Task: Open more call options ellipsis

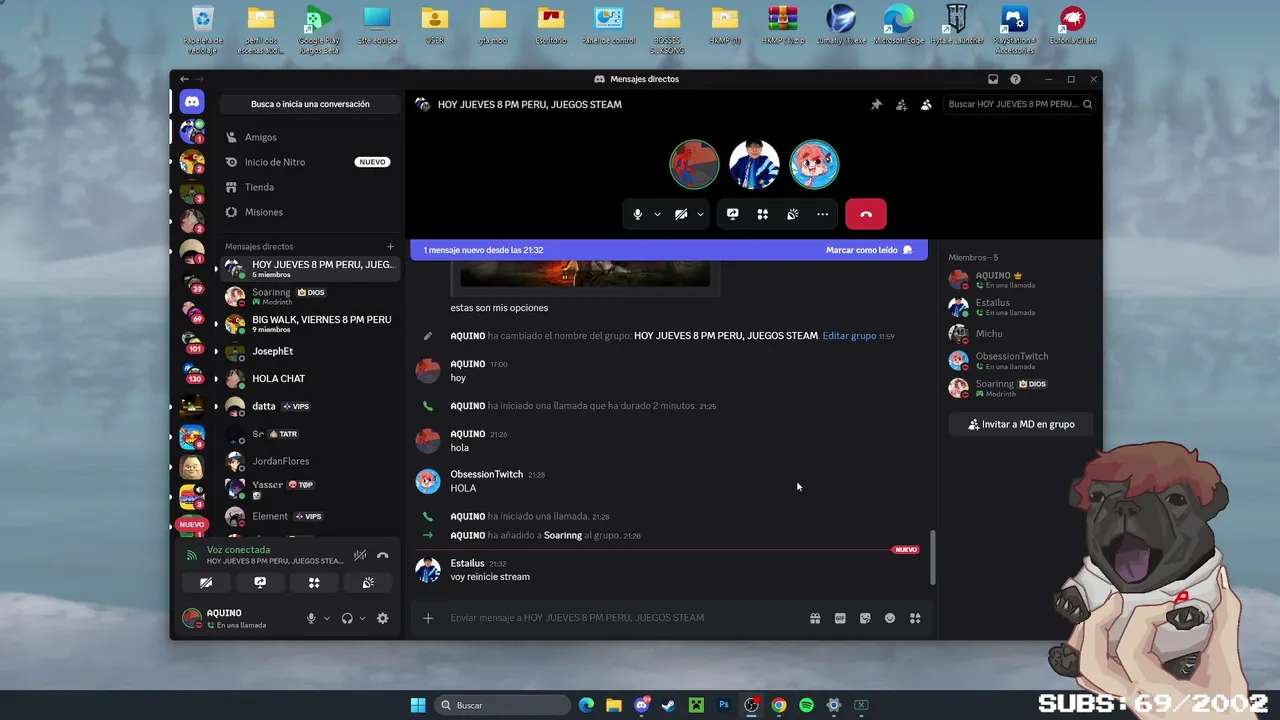Action: 822,214
